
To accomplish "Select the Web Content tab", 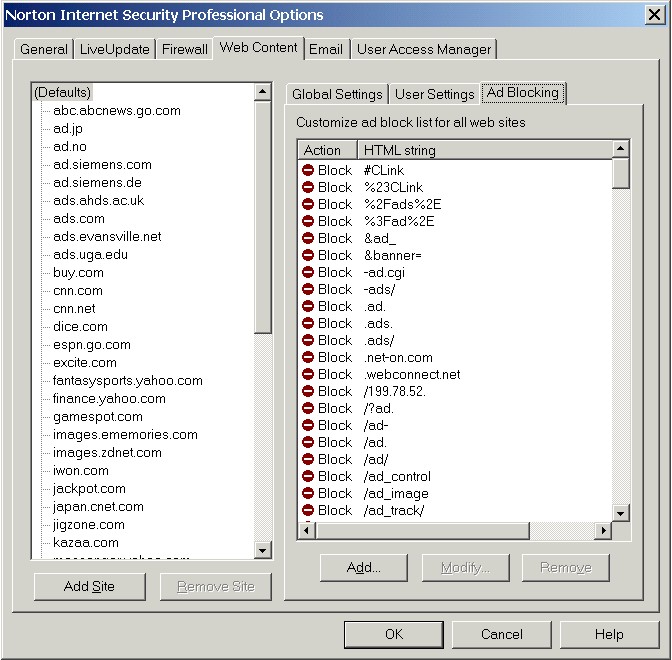I will 258,48.
